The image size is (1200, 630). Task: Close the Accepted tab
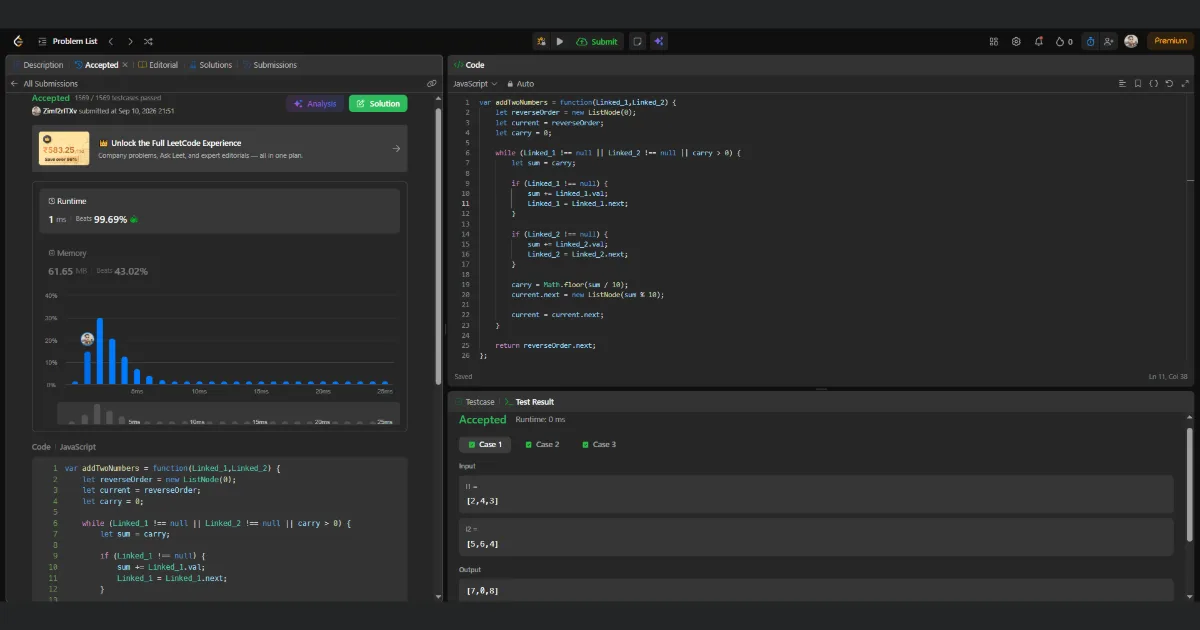[x=125, y=65]
